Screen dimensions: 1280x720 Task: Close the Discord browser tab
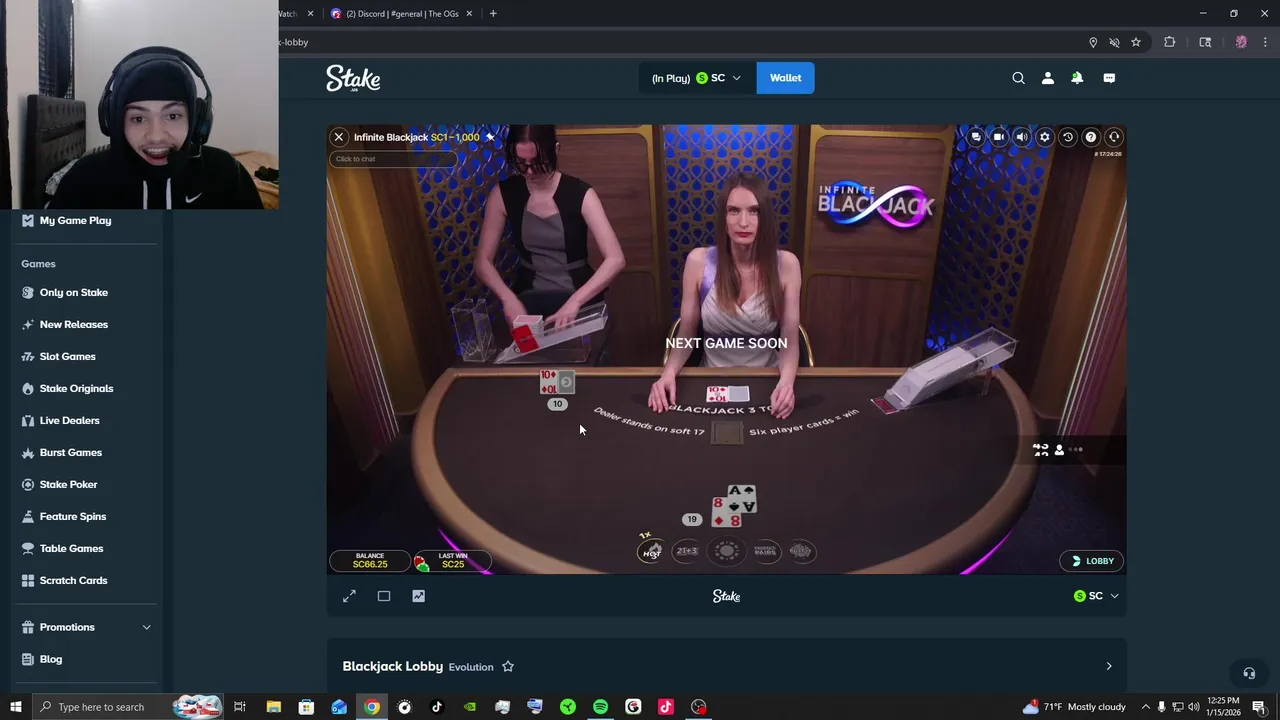(x=469, y=14)
